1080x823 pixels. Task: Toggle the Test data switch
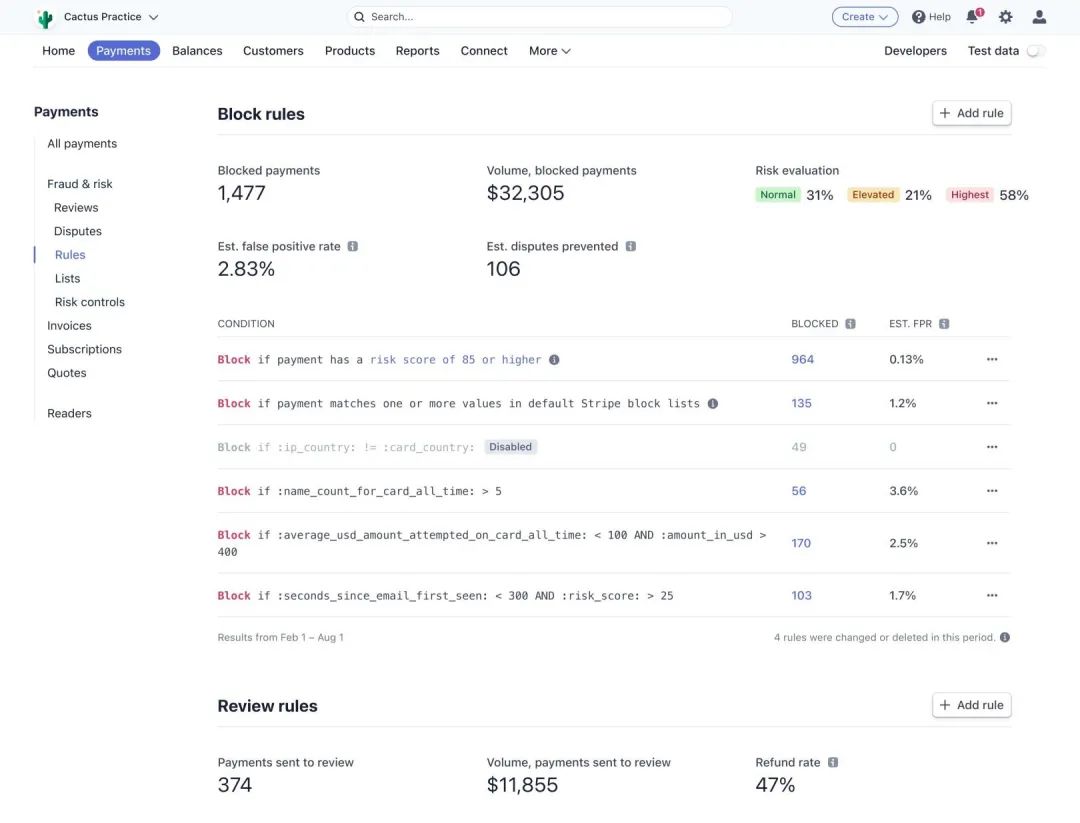pyautogui.click(x=1036, y=50)
